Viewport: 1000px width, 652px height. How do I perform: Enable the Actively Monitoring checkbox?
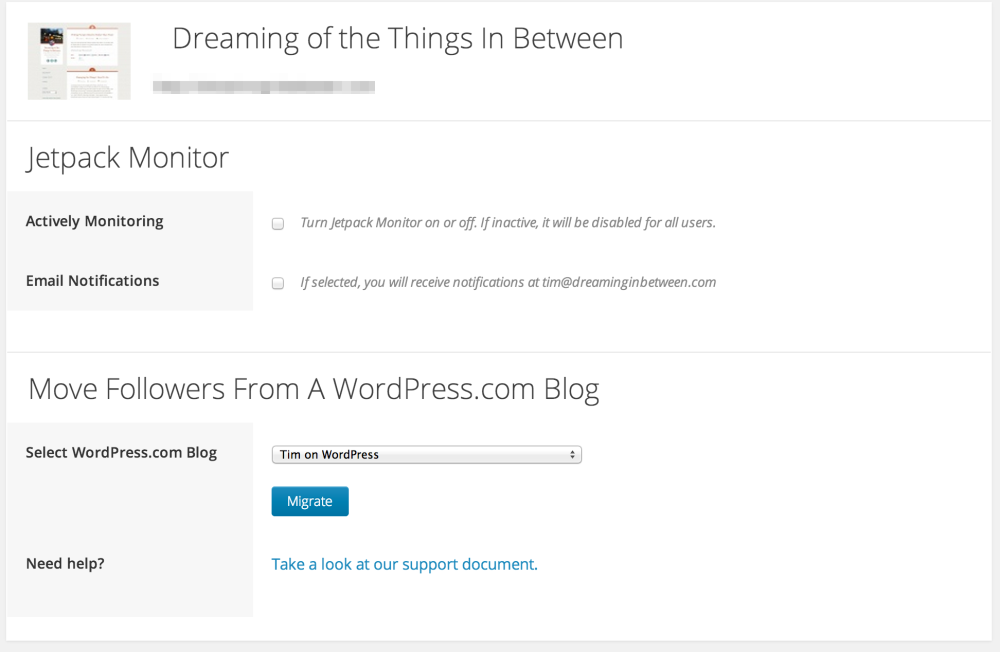click(x=278, y=224)
